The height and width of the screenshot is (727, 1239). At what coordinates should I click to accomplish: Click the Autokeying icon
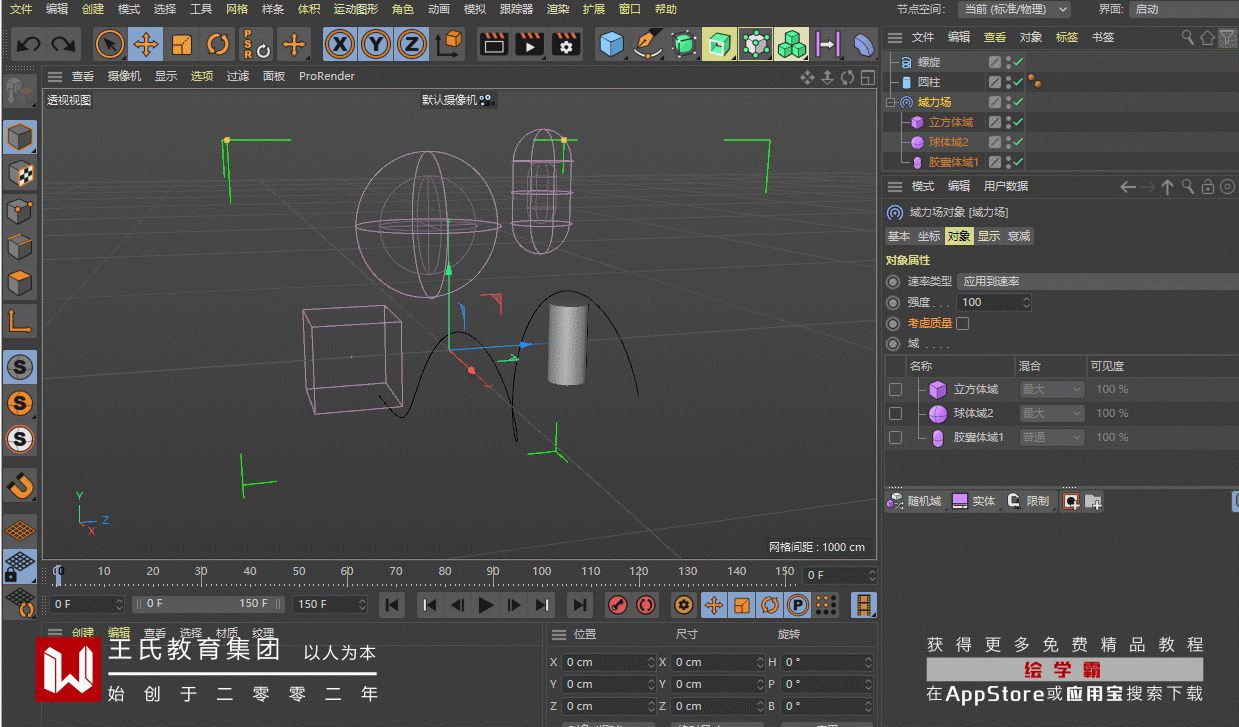point(646,604)
